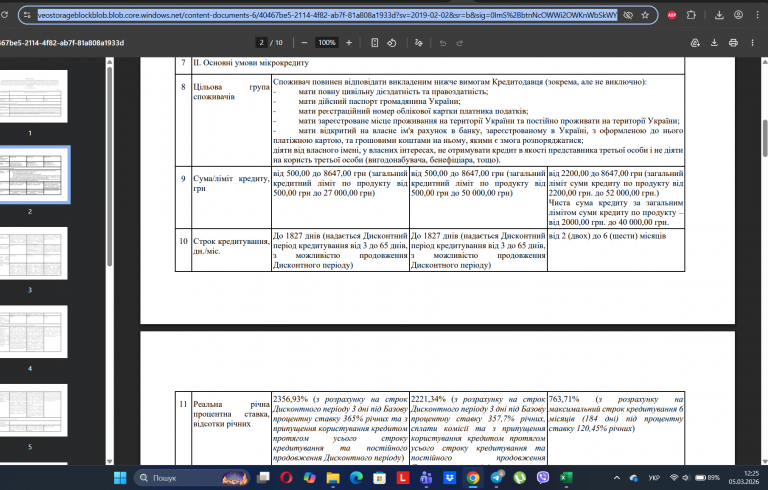
Task: Open Telegram from taskbar
Action: (x=496, y=477)
